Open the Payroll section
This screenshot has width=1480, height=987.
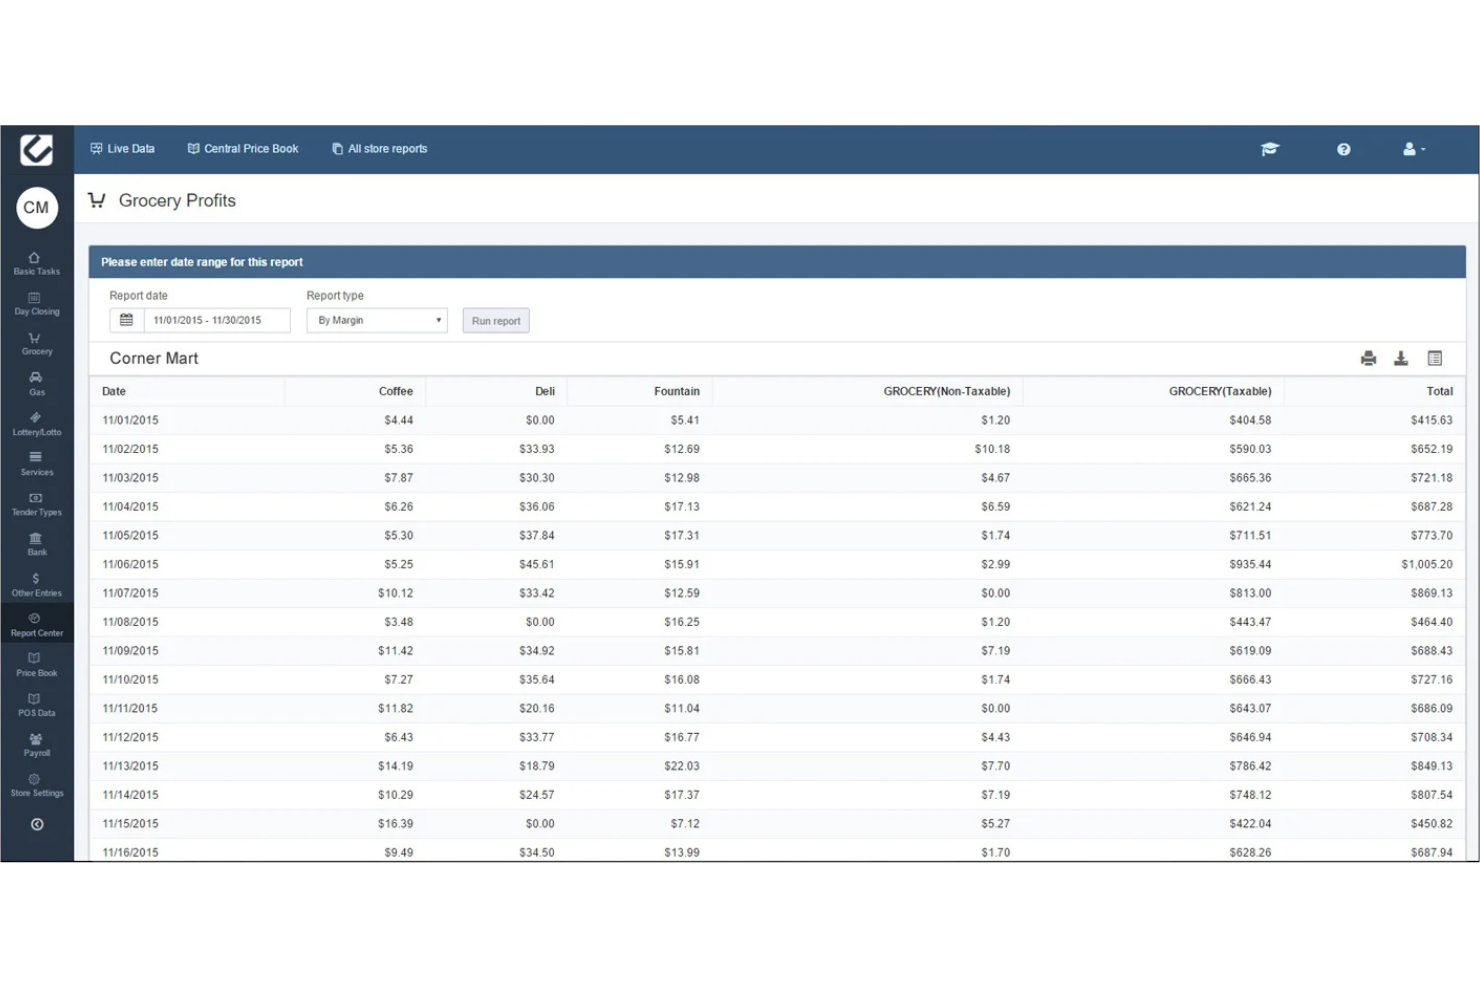(36, 744)
